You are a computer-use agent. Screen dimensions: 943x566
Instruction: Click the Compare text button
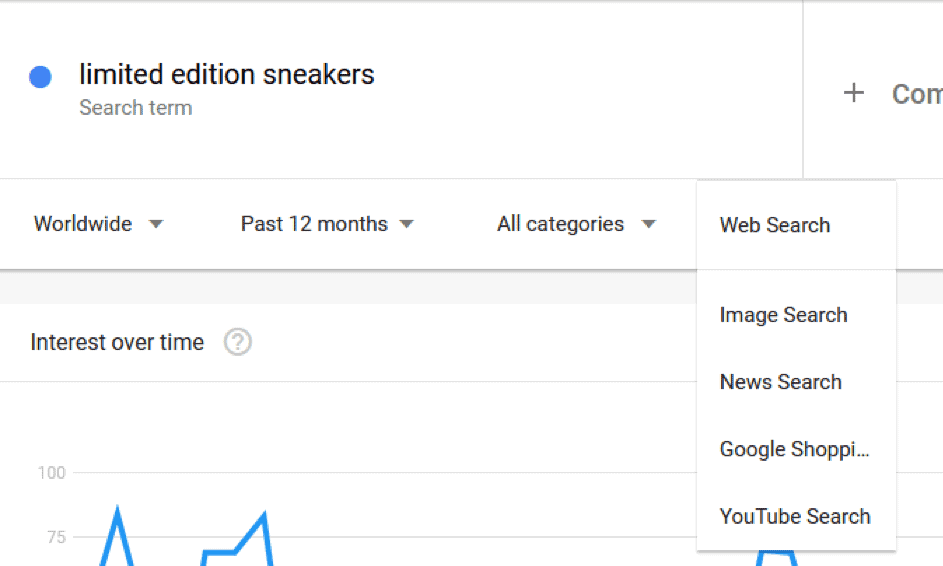pyautogui.click(x=917, y=94)
